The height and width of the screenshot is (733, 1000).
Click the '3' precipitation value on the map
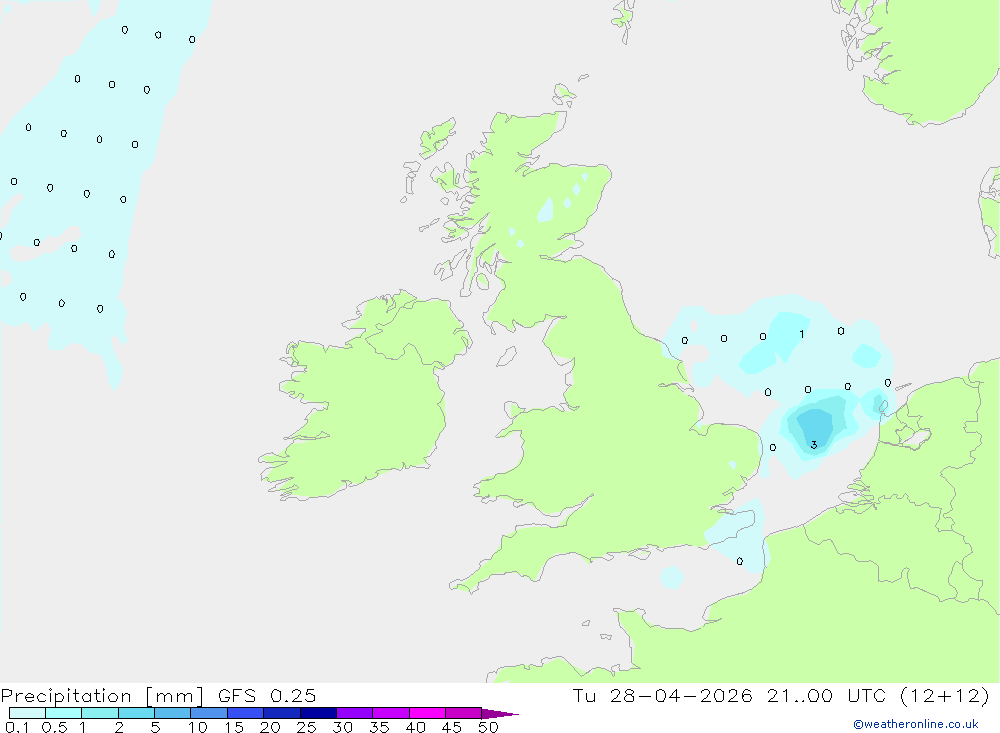click(814, 445)
